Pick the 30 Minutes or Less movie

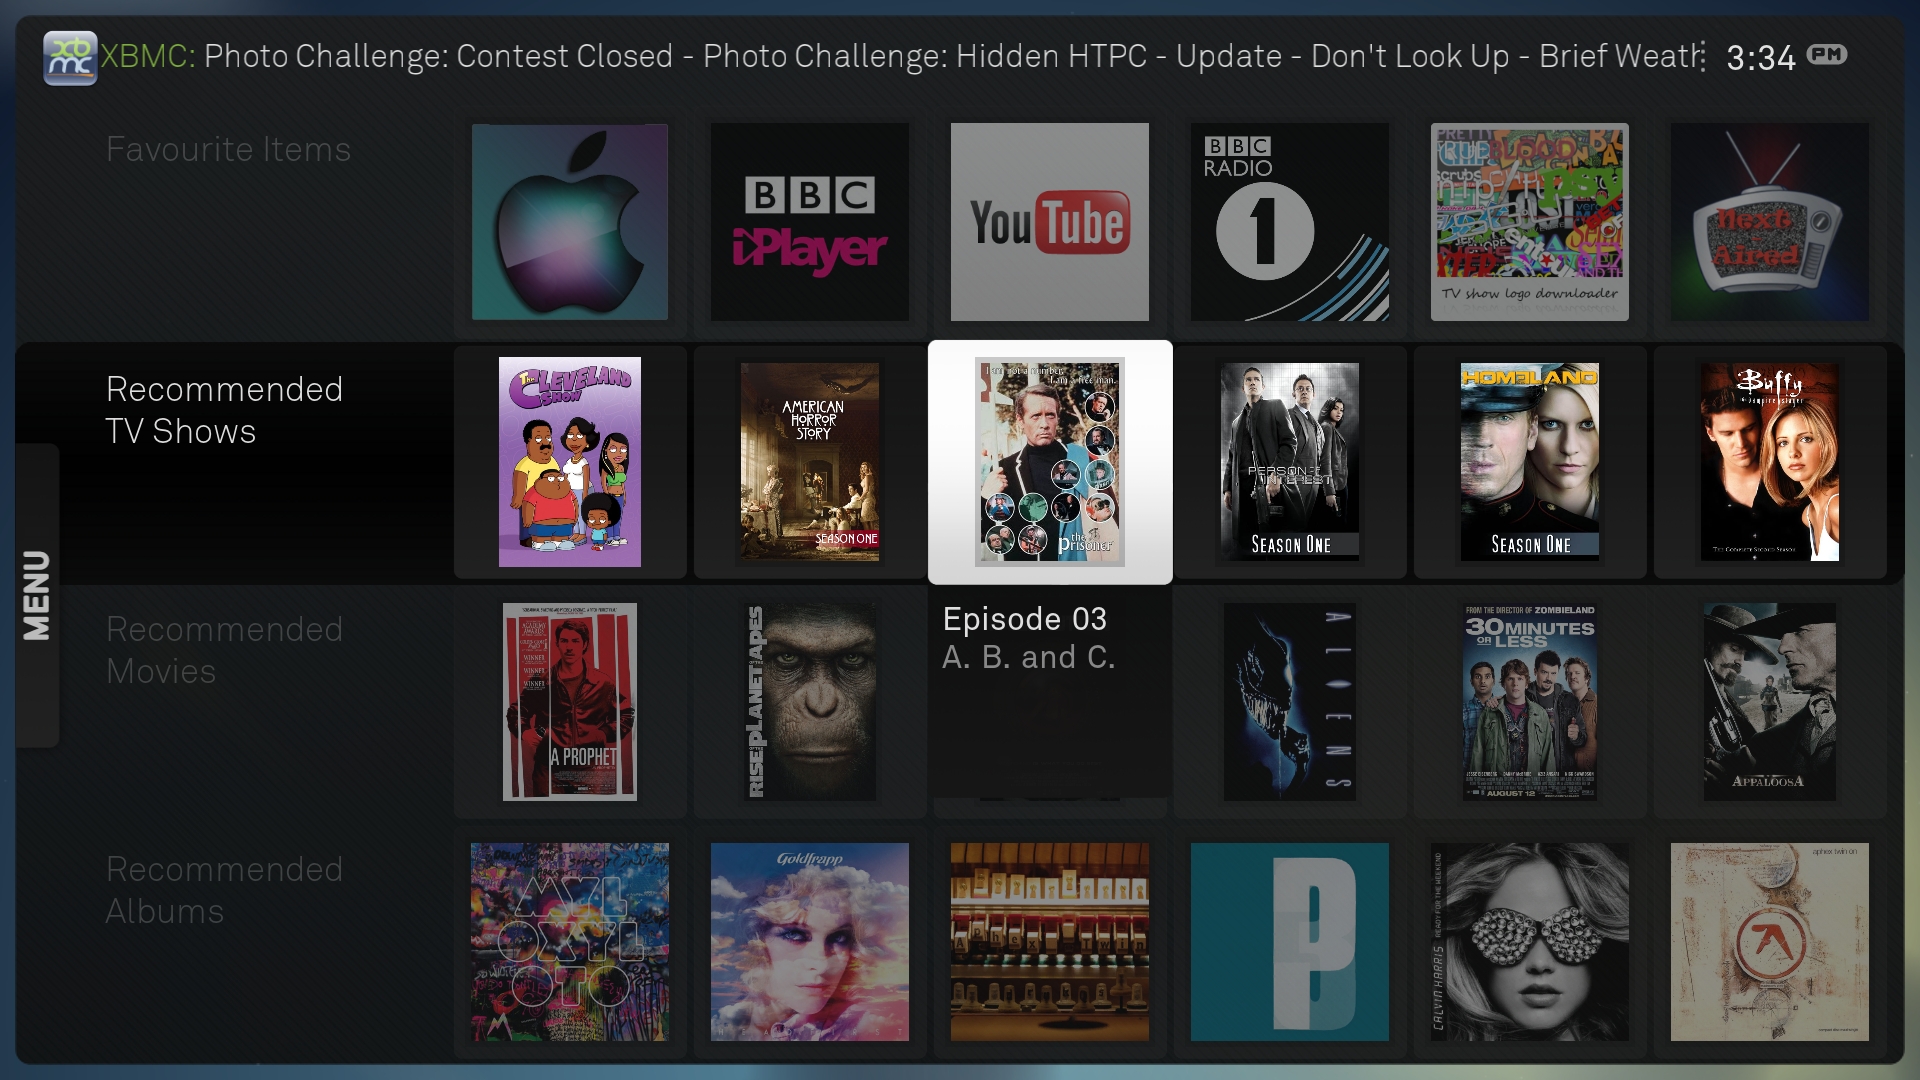click(x=1529, y=702)
